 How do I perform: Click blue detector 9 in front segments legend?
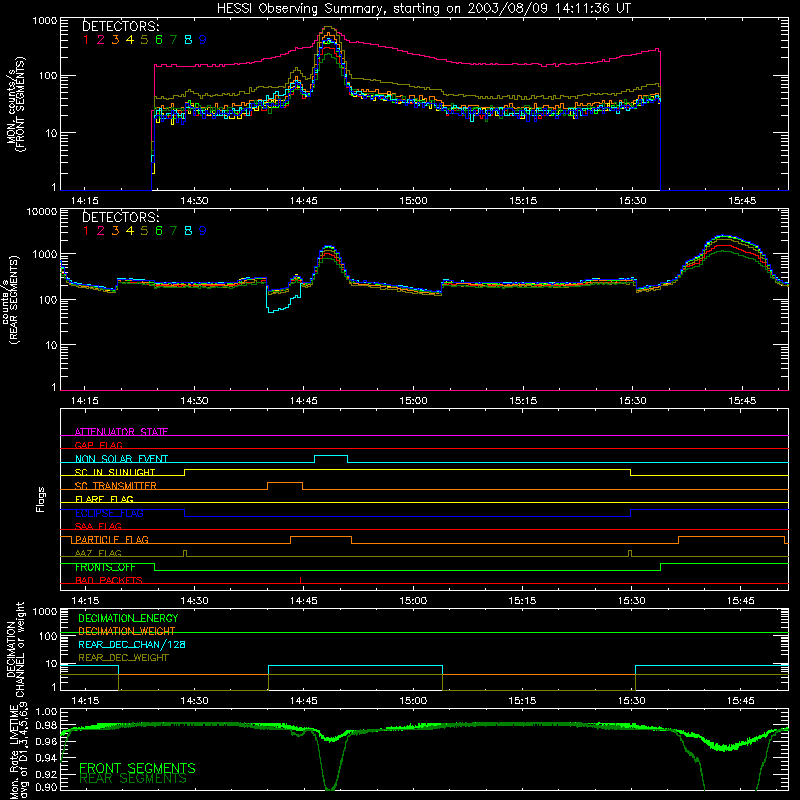click(203, 39)
